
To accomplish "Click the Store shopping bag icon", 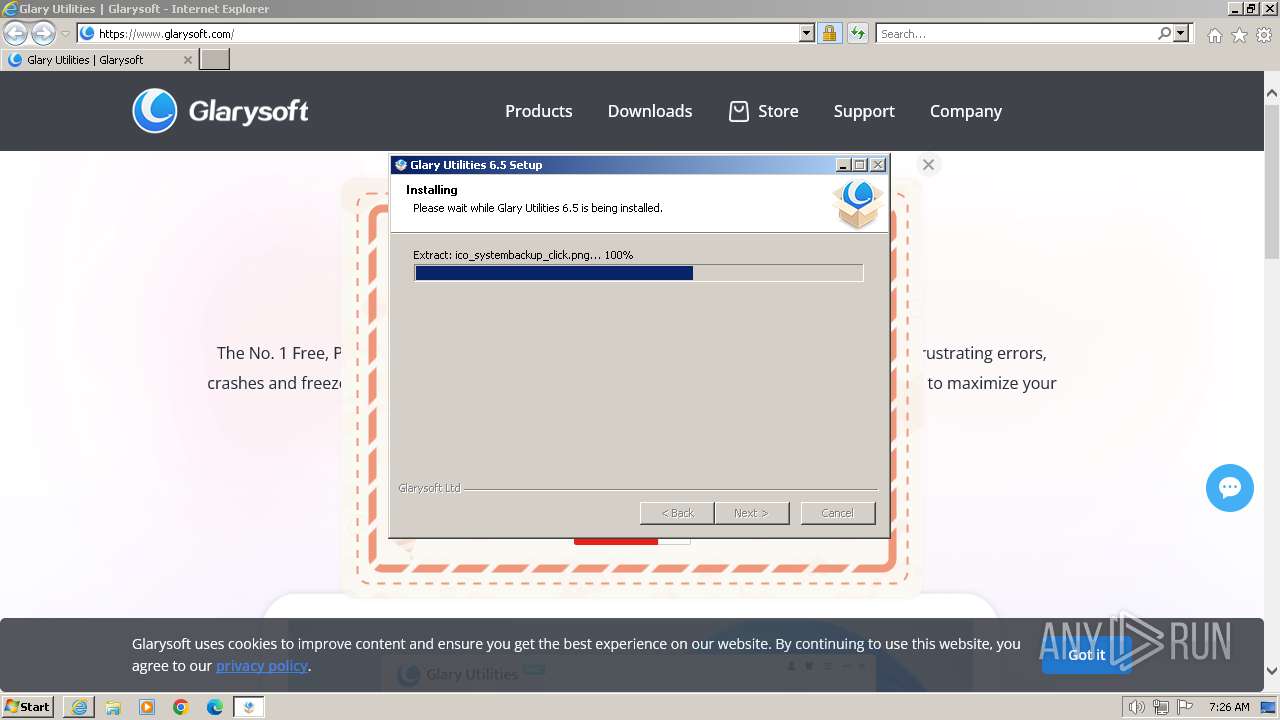I will [738, 111].
